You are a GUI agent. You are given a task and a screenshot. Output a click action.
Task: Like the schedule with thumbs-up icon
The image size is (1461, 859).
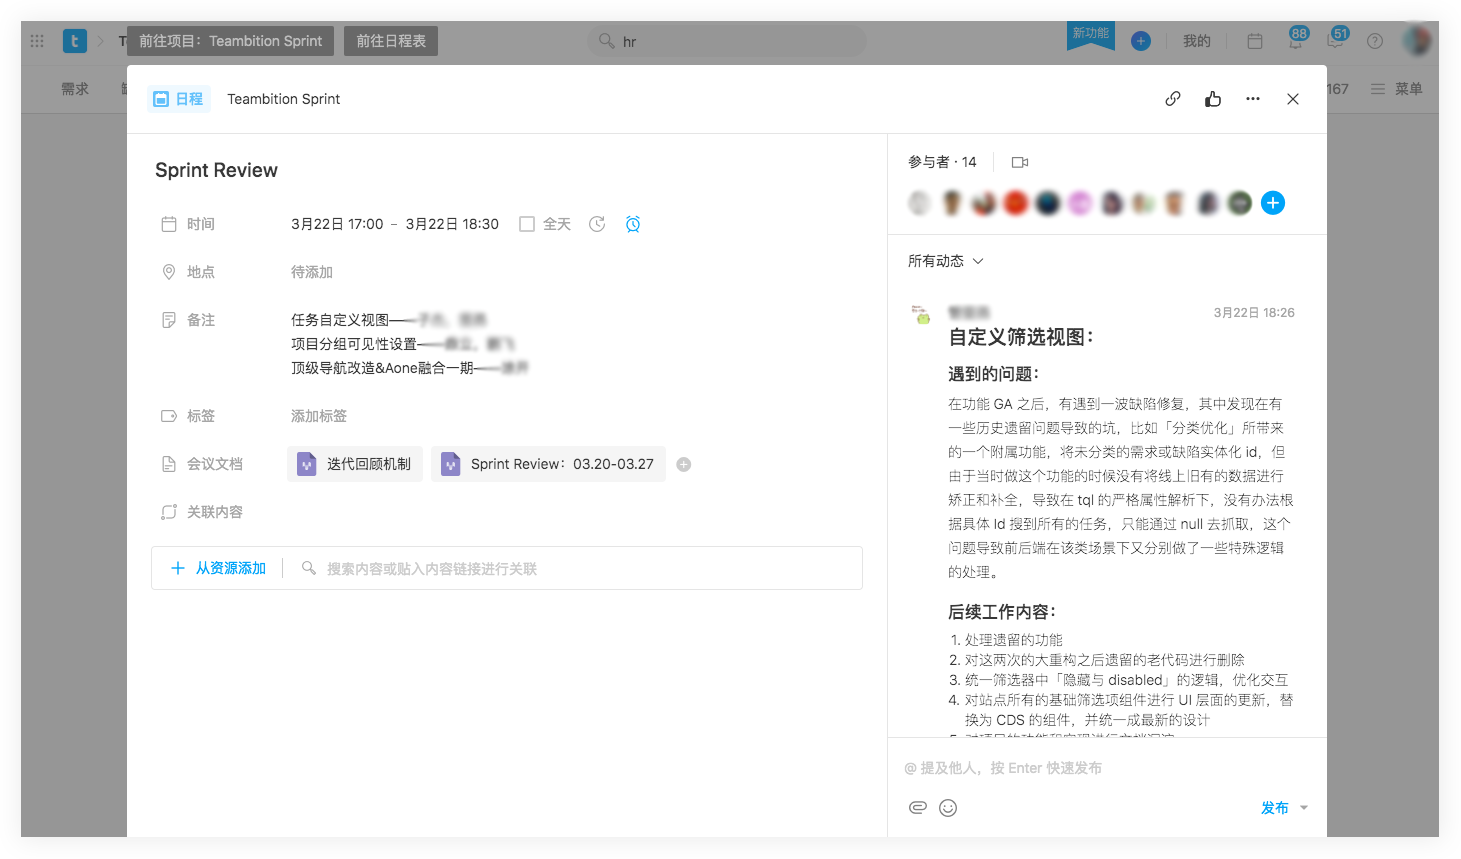pos(1213,99)
